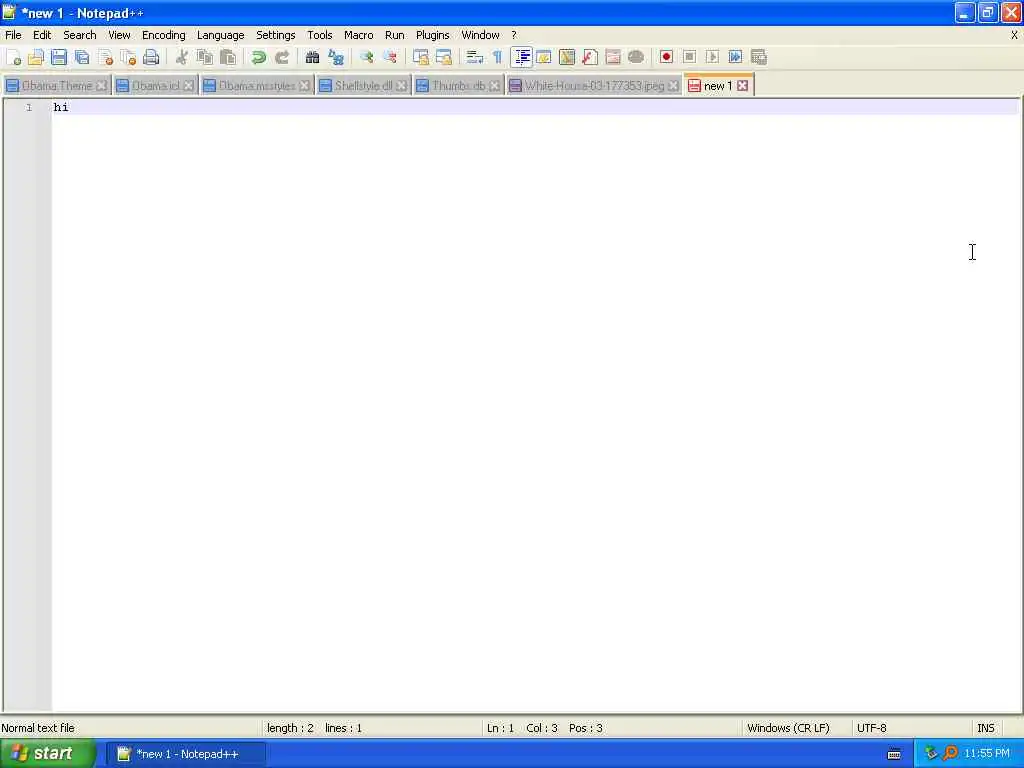Toggle file monitoring eye icon
Image resolution: width=1024 pixels, height=768 pixels.
point(635,57)
